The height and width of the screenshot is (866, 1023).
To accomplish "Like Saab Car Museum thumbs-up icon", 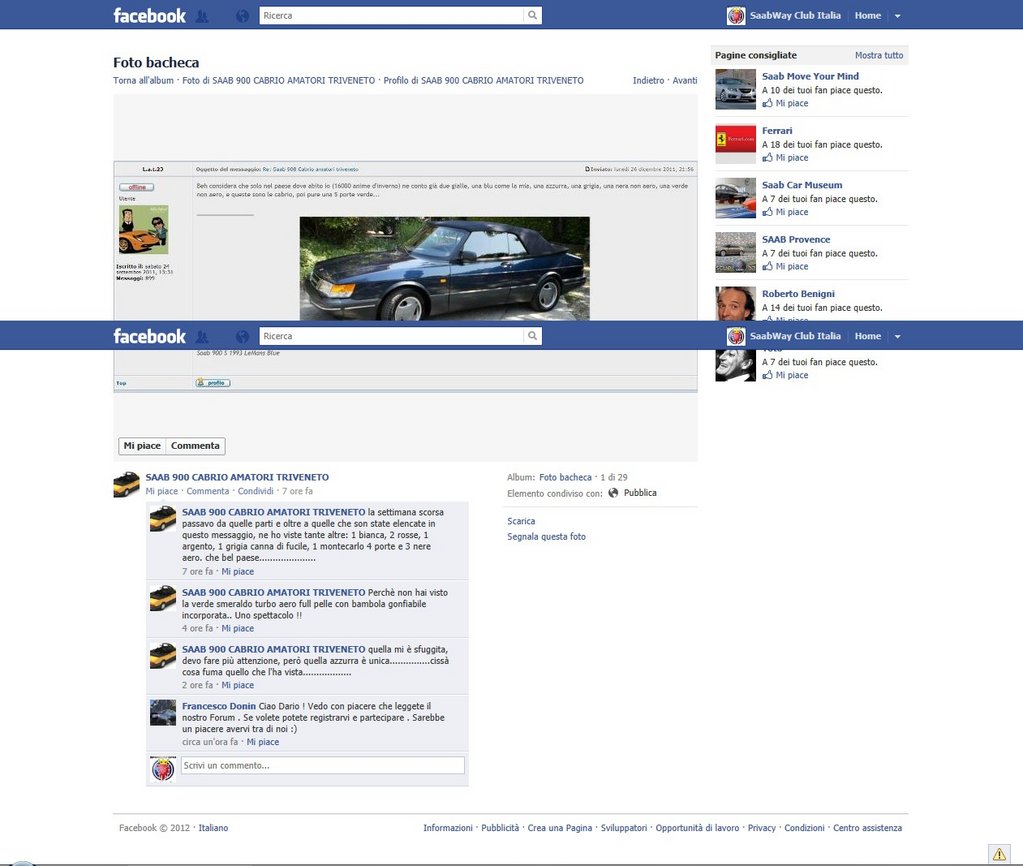I will point(767,211).
